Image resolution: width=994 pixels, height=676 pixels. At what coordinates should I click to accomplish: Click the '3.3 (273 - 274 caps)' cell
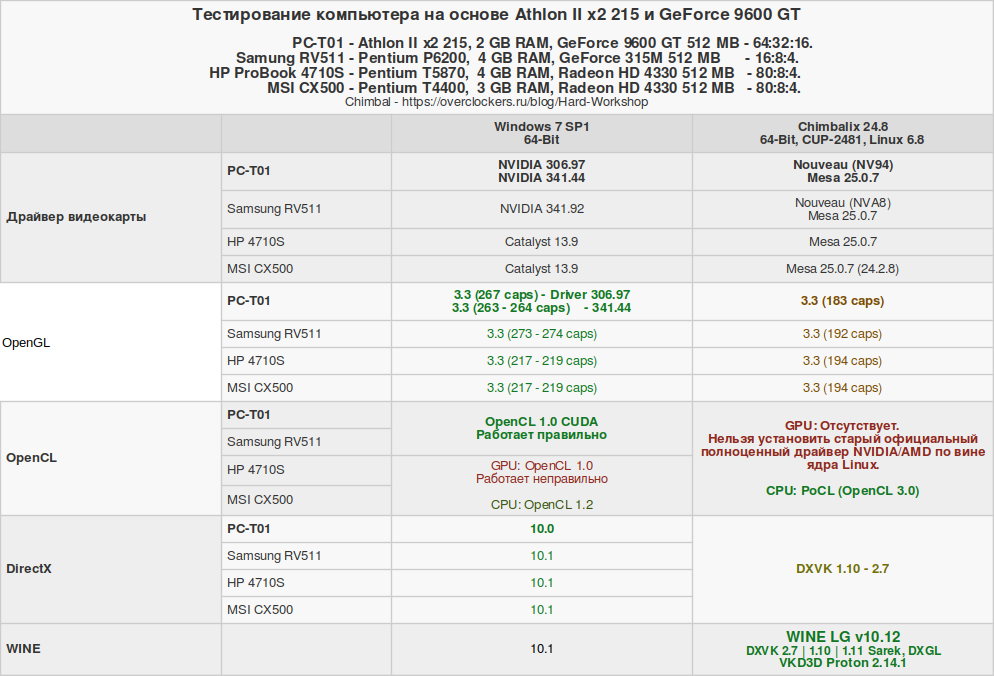[541, 334]
